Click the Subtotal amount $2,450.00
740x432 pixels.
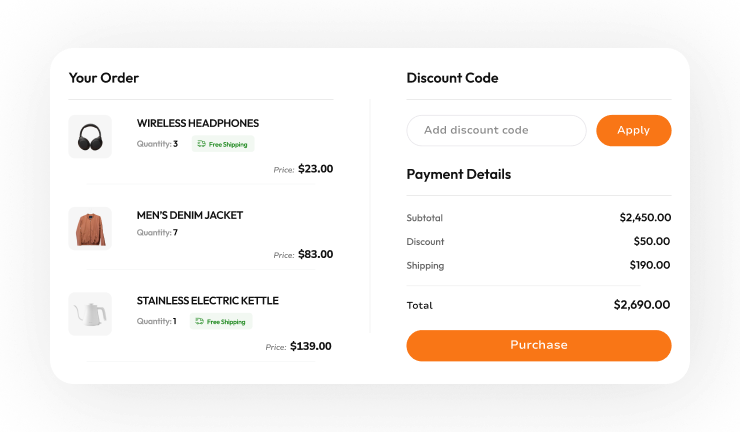click(x=645, y=218)
